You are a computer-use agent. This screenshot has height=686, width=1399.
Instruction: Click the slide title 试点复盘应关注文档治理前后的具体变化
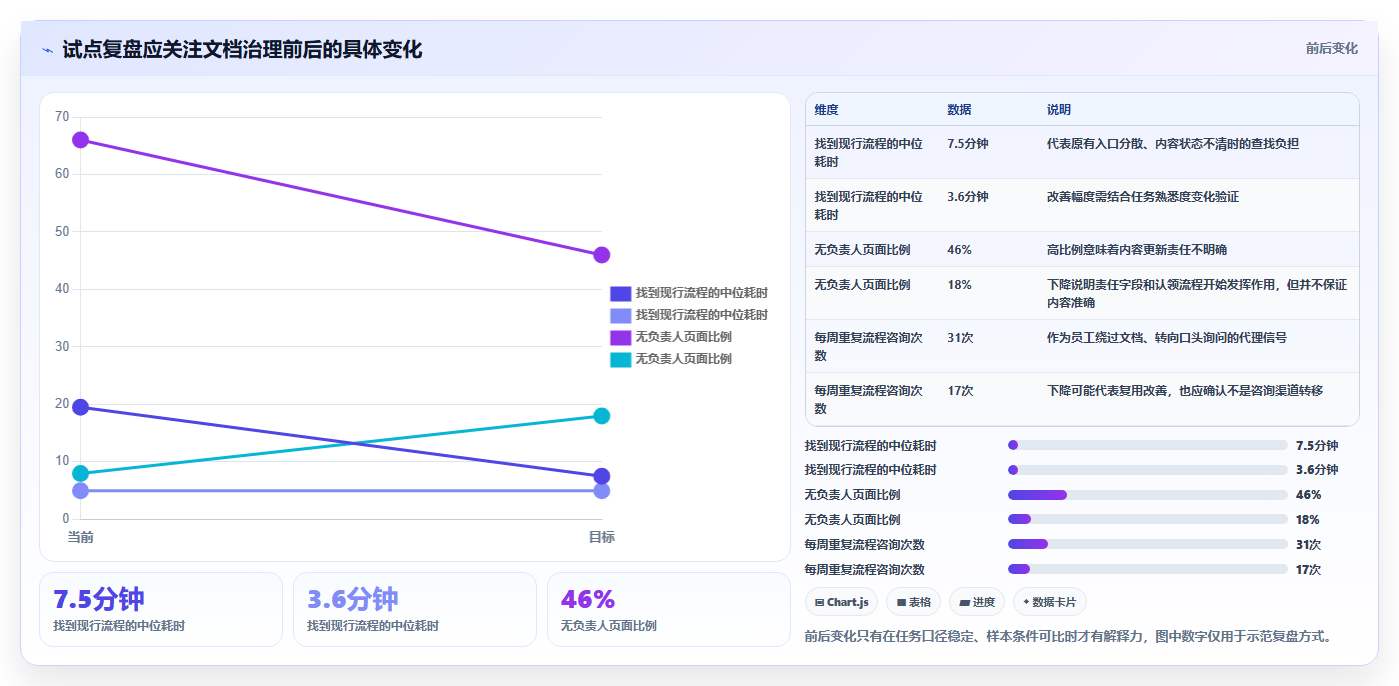[x=242, y=49]
